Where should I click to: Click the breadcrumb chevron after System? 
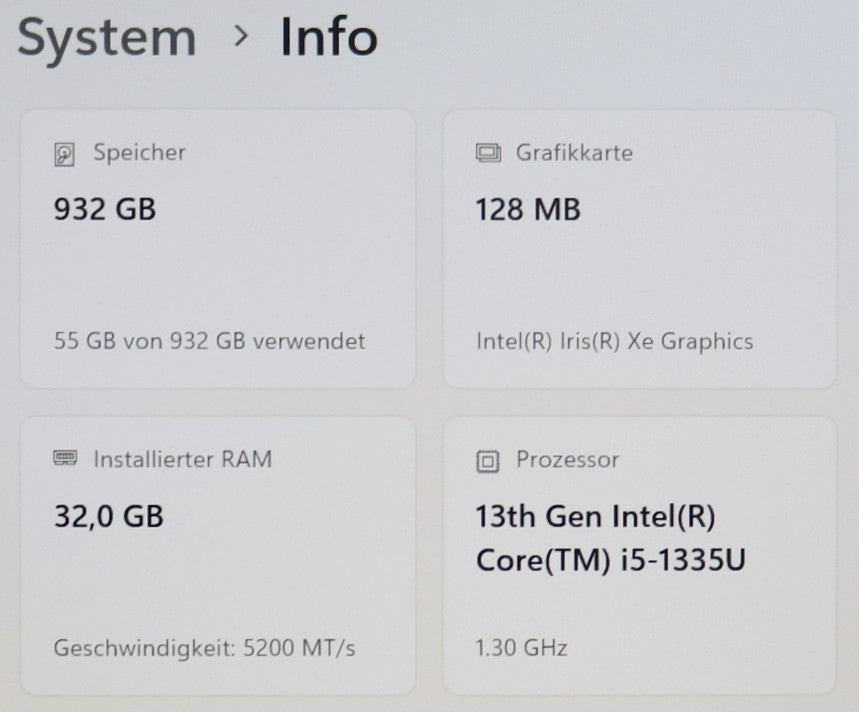click(x=239, y=36)
